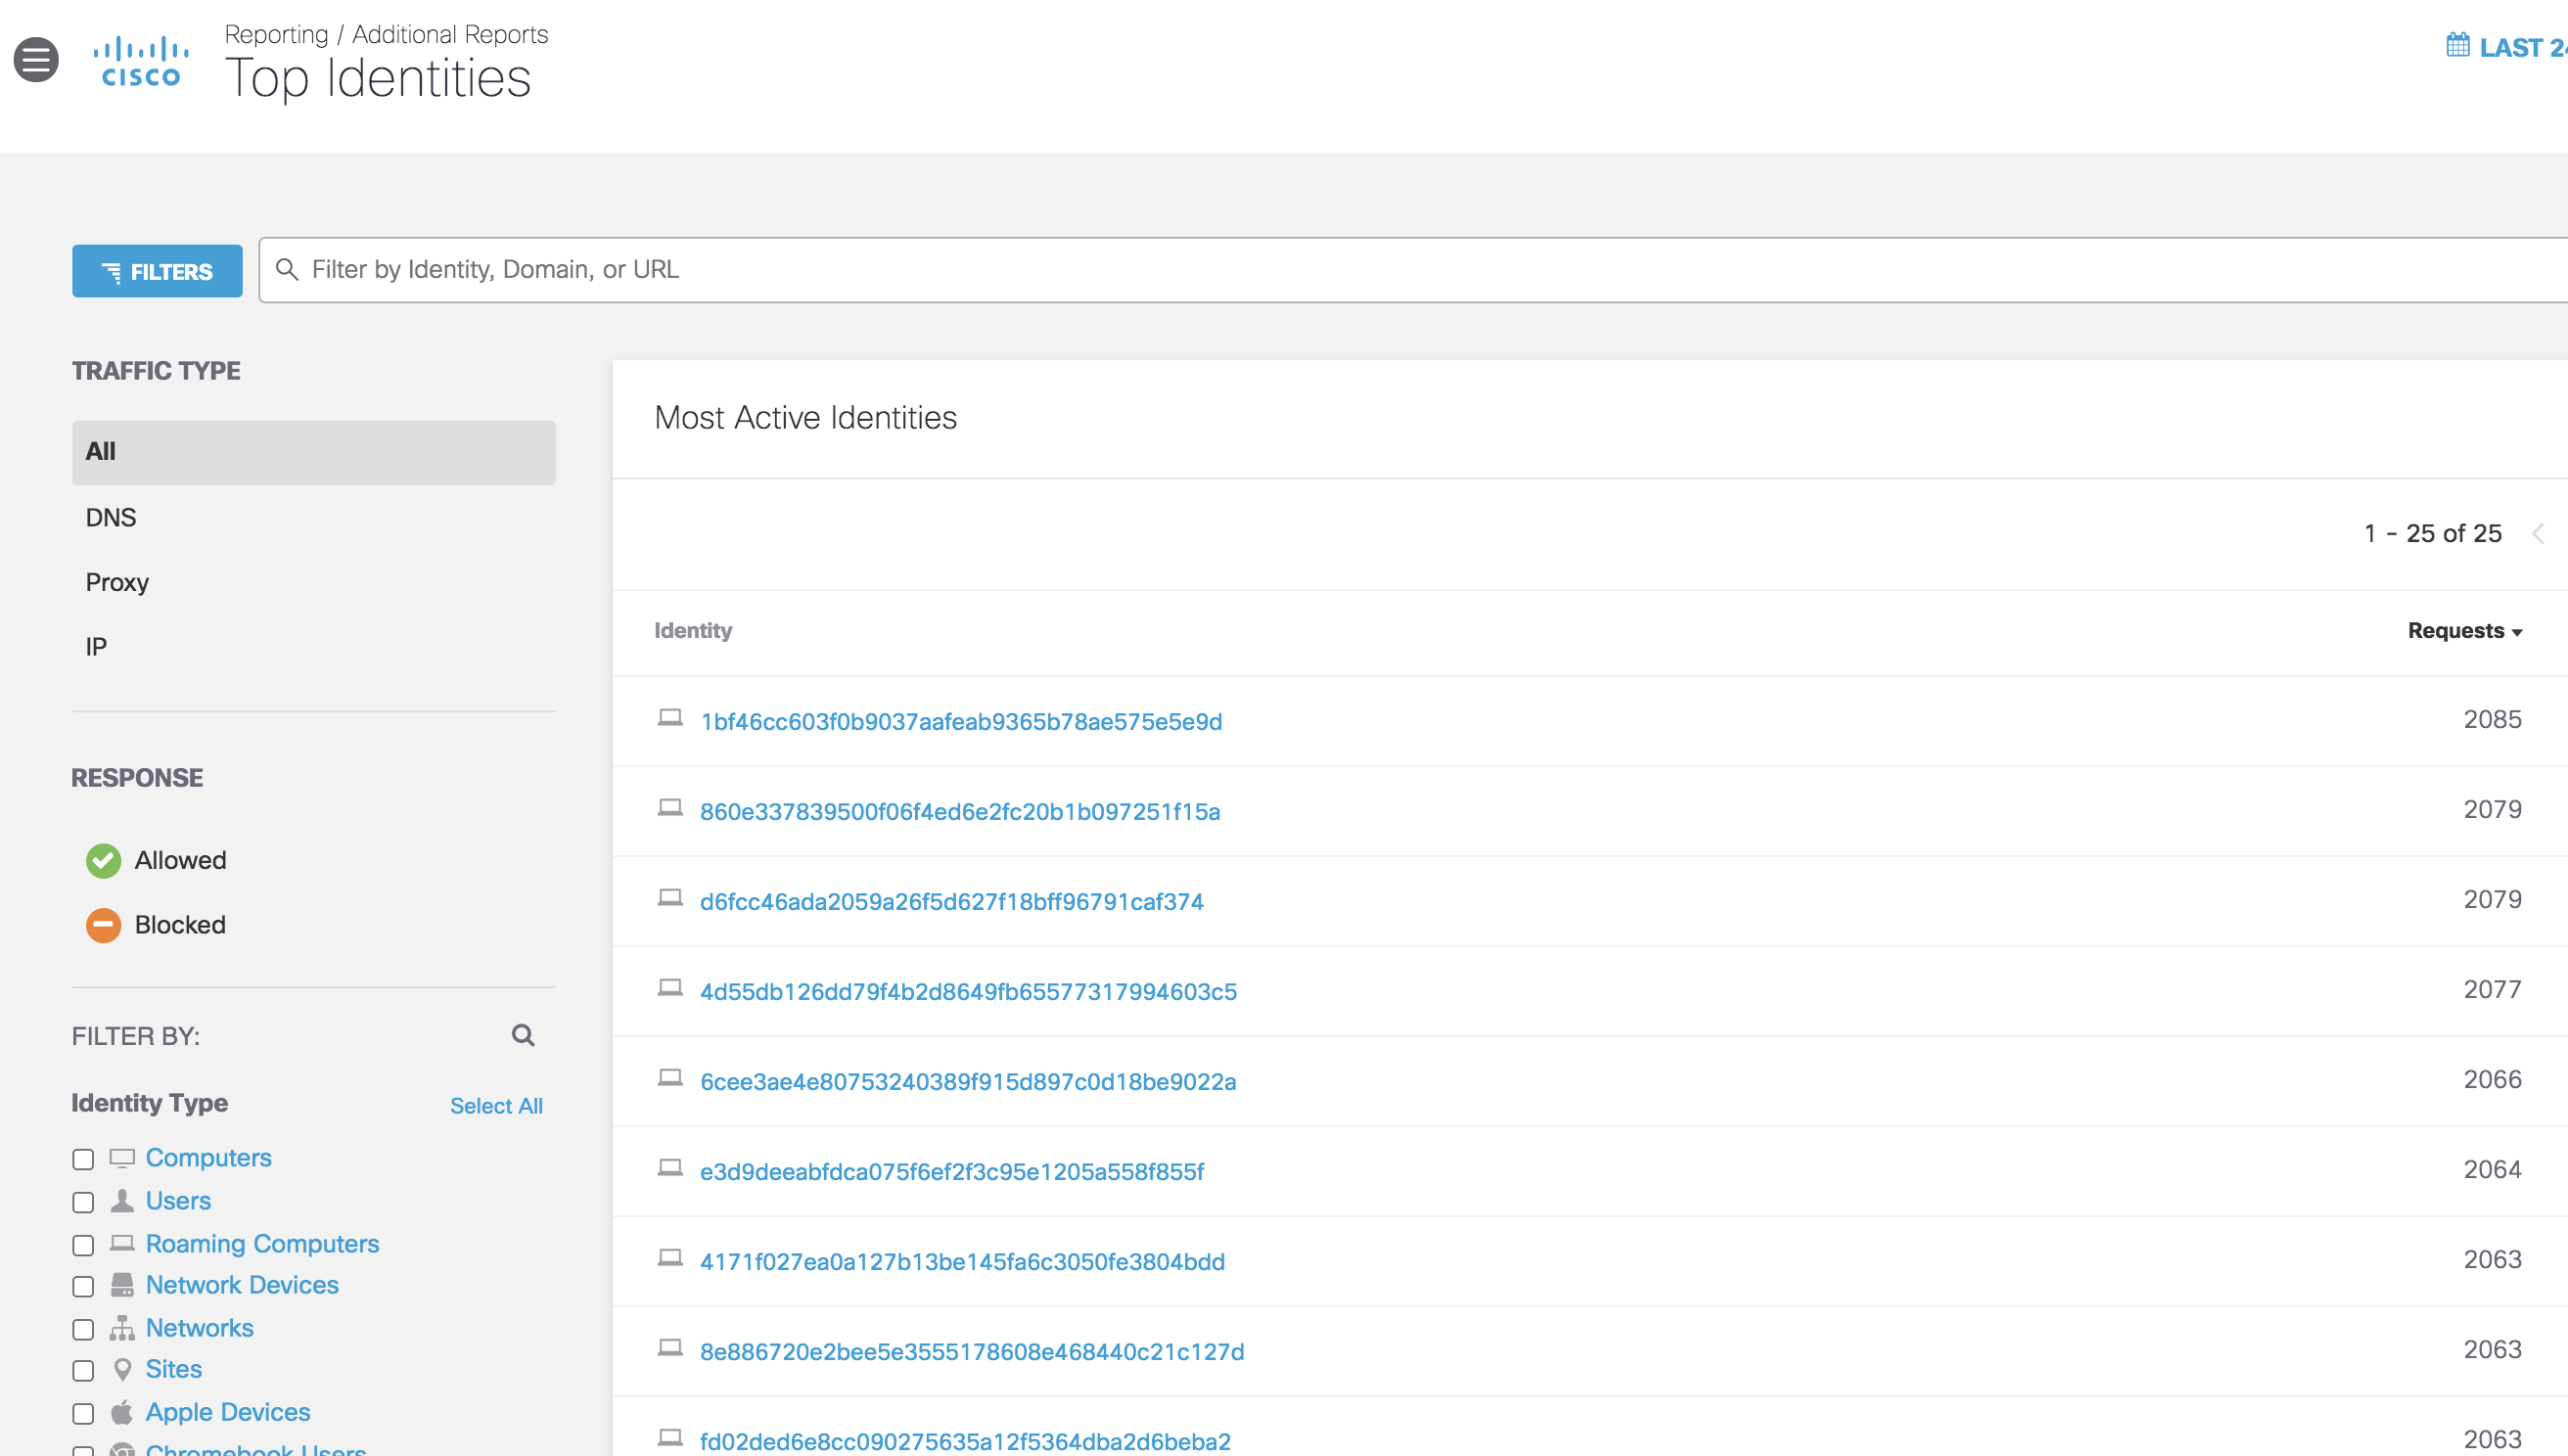The width and height of the screenshot is (2568, 1456).
Task: Click request count 2077 cell
Action: (2492, 990)
